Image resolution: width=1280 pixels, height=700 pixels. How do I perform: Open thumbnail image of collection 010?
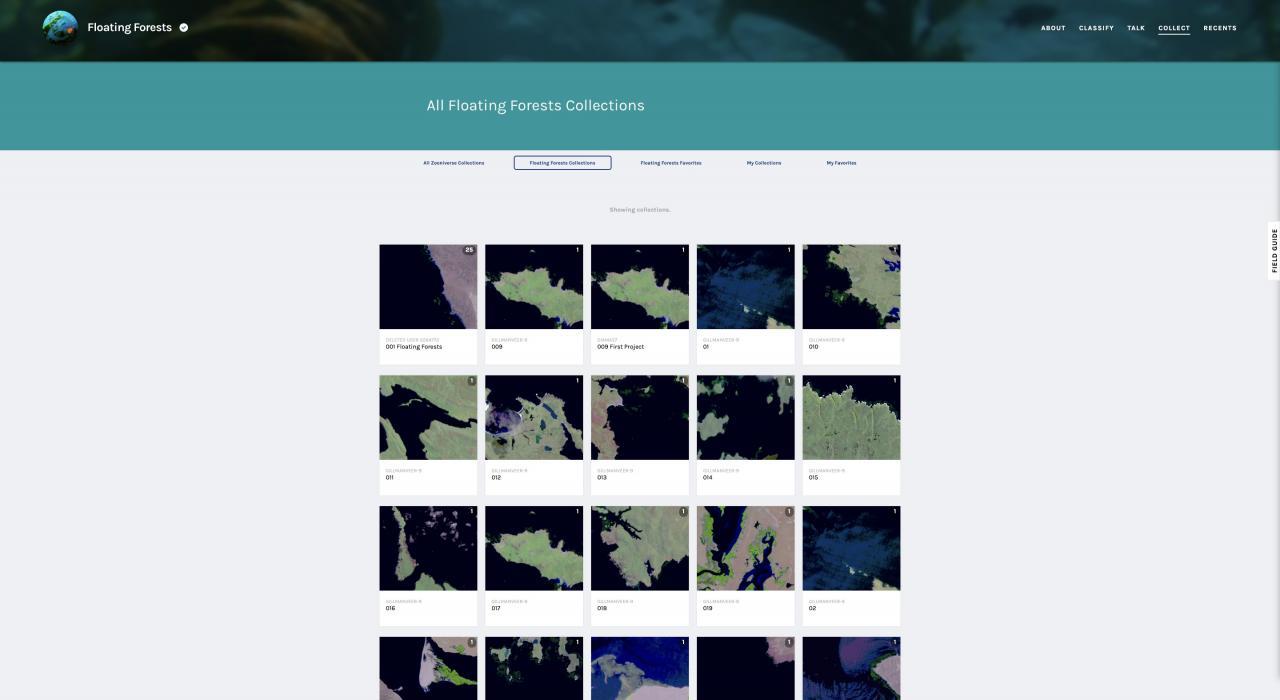pos(851,287)
